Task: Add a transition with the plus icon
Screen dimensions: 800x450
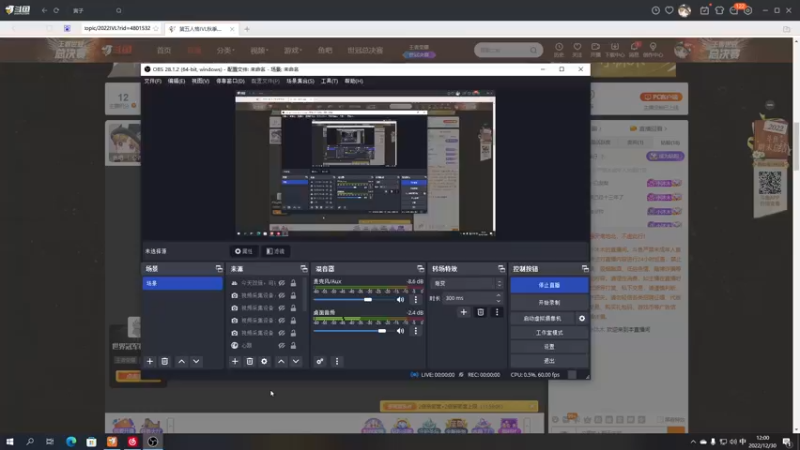Action: tap(463, 312)
